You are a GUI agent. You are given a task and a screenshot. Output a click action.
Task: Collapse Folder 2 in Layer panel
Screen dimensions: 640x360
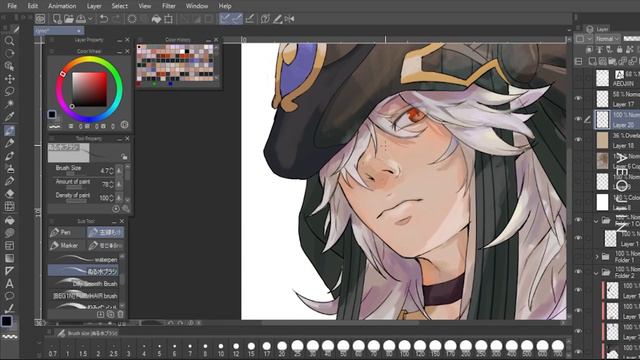click(x=597, y=272)
